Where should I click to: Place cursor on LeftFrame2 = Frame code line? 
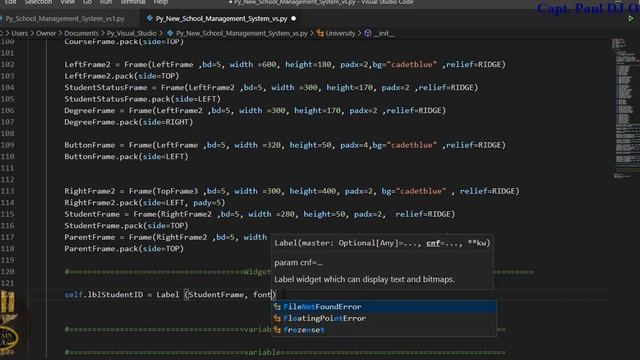point(285,64)
